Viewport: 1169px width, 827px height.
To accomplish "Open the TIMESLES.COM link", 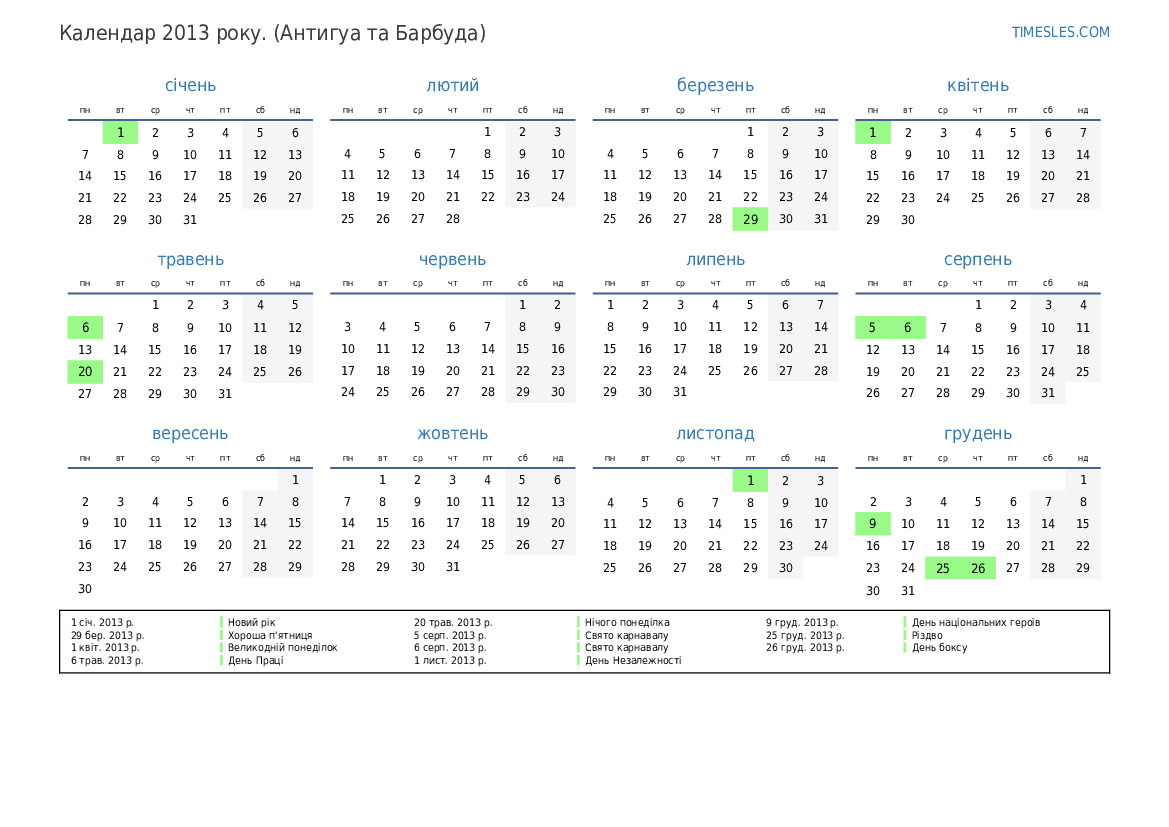I will coord(1060,32).
